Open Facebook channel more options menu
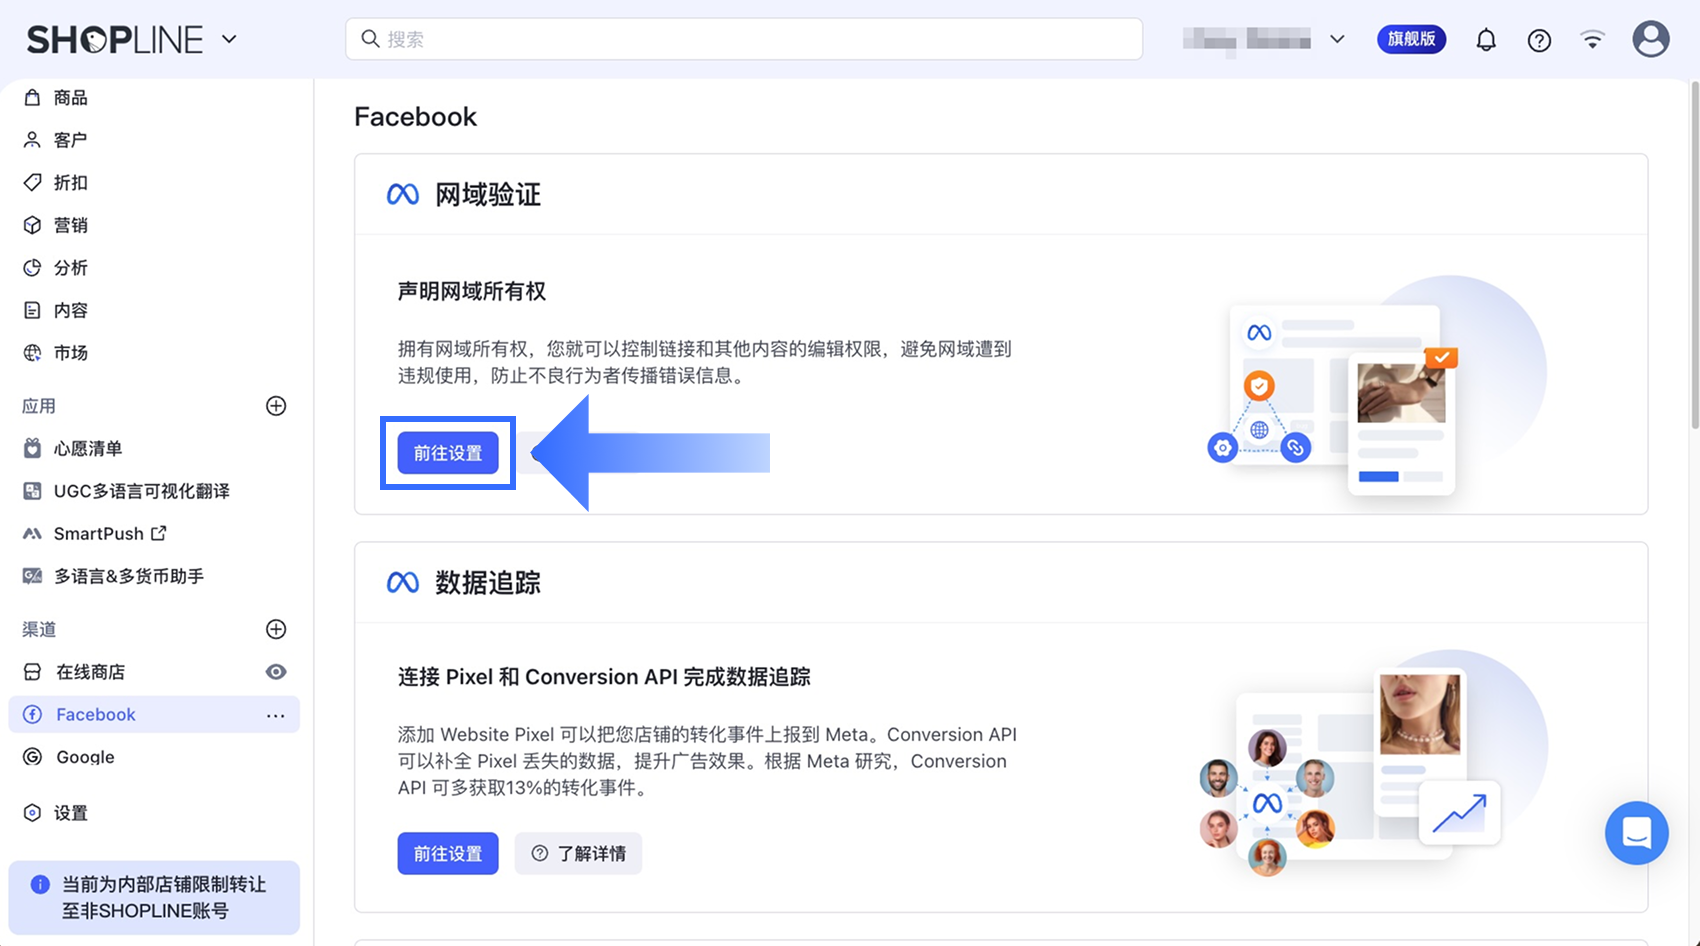The width and height of the screenshot is (1700, 946). [276, 715]
